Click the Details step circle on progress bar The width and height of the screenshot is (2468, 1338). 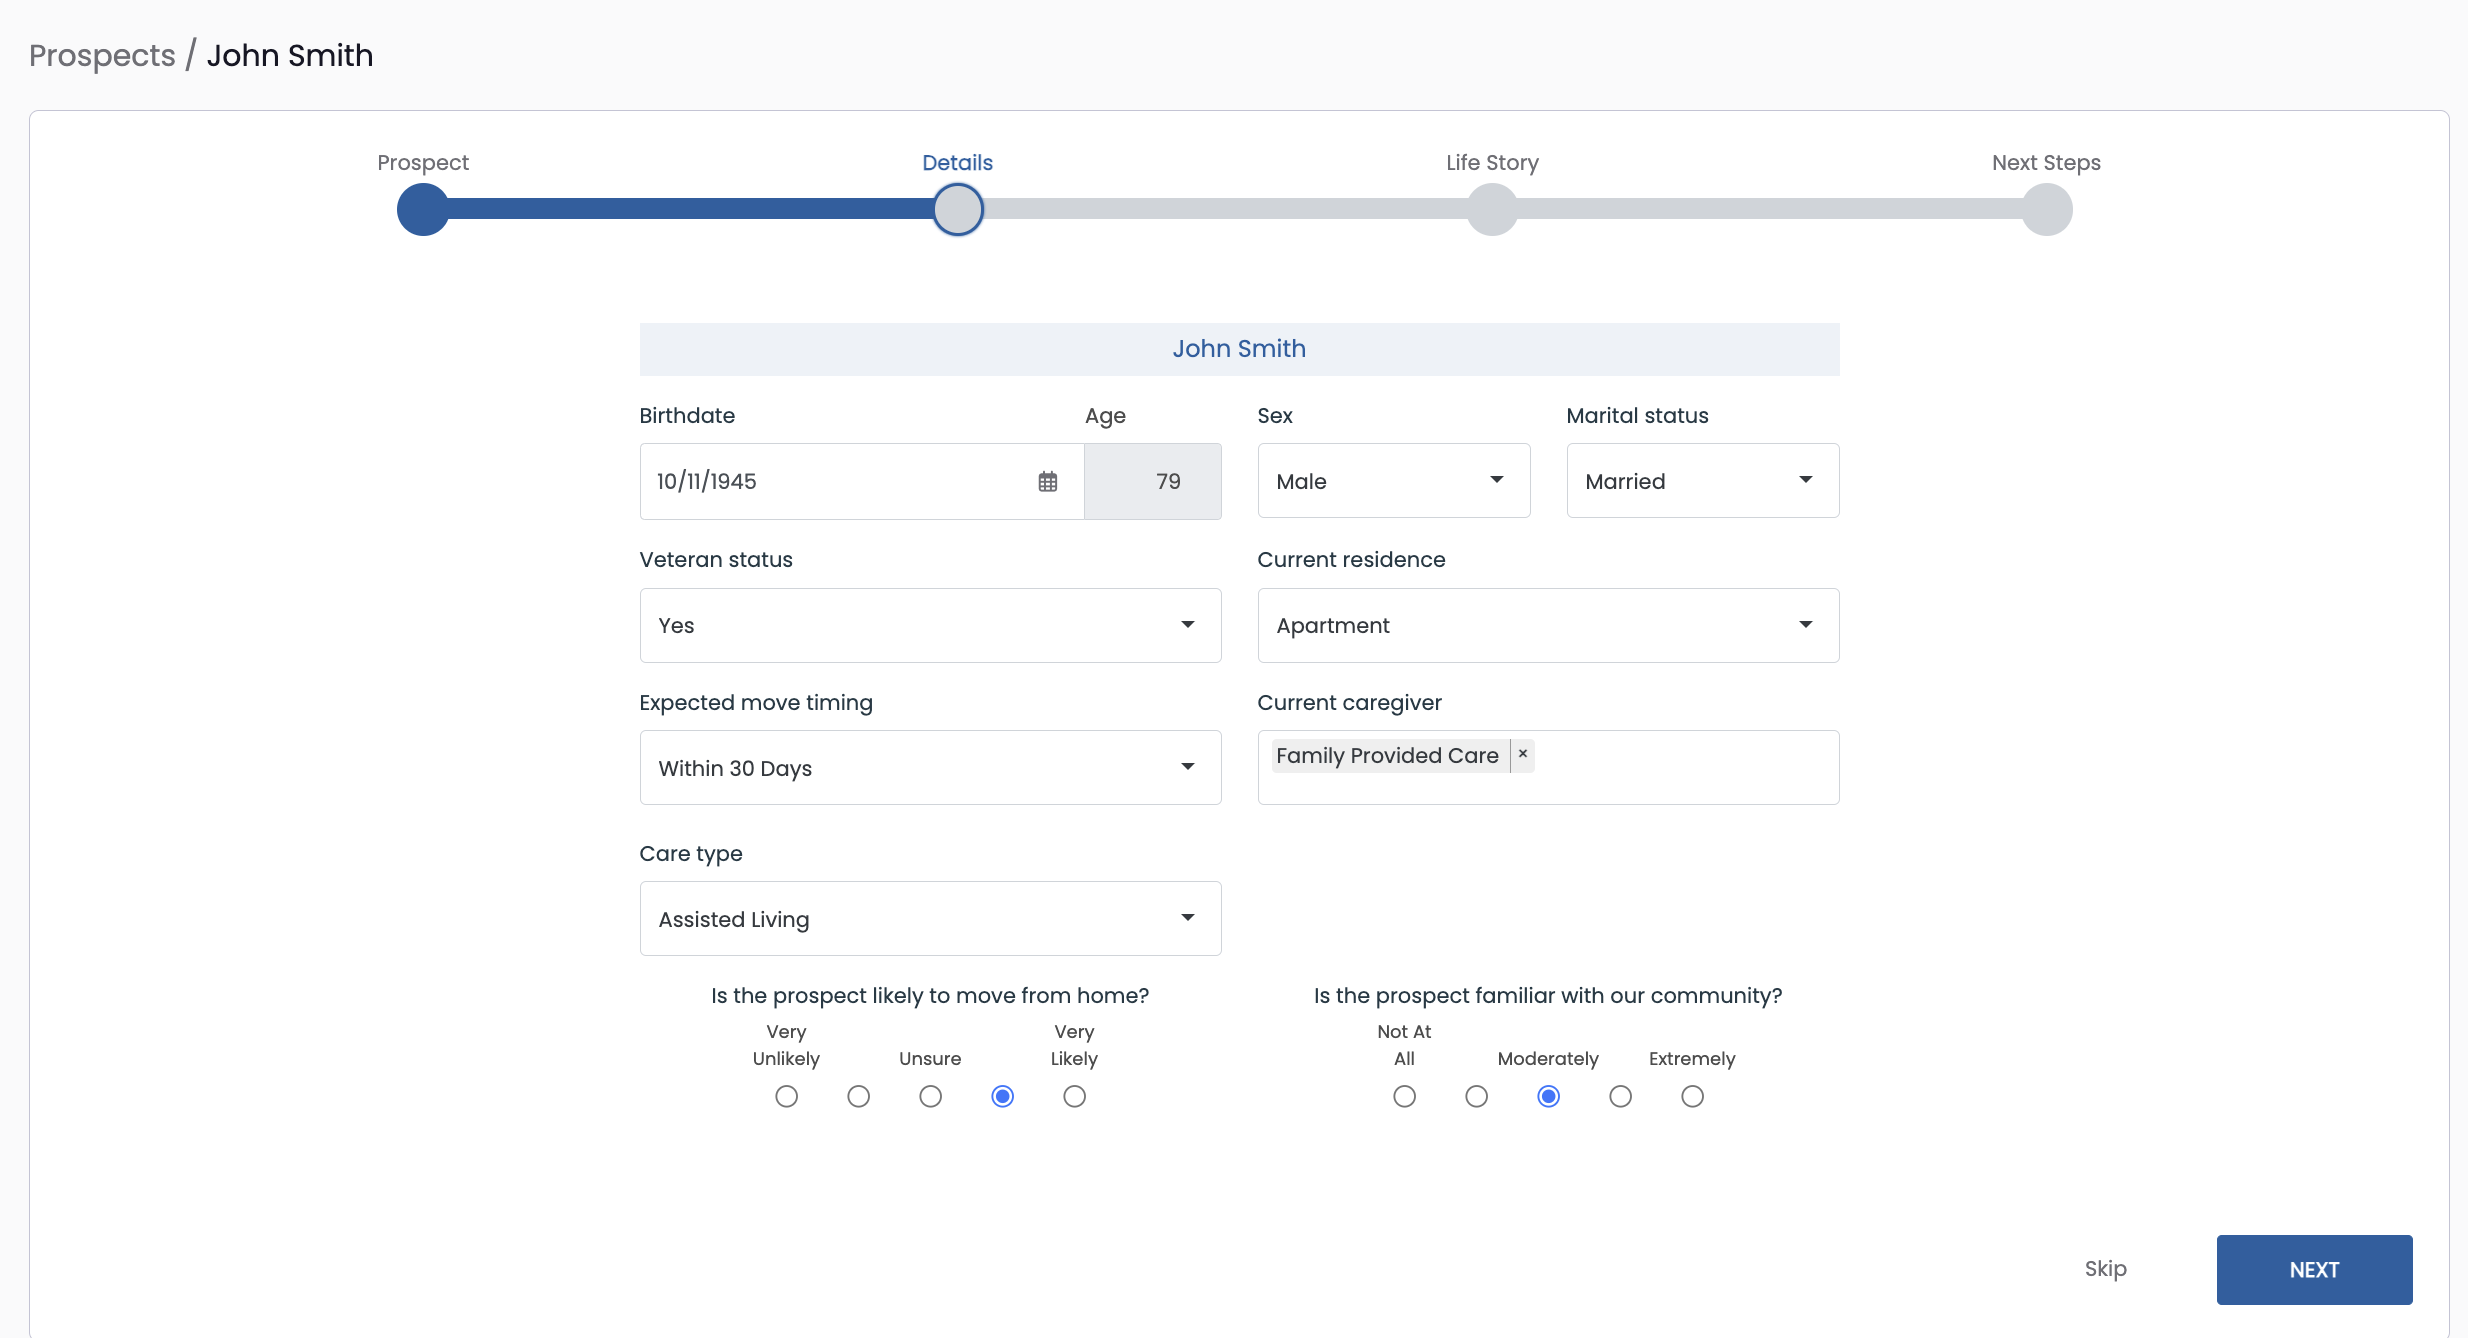(x=958, y=210)
